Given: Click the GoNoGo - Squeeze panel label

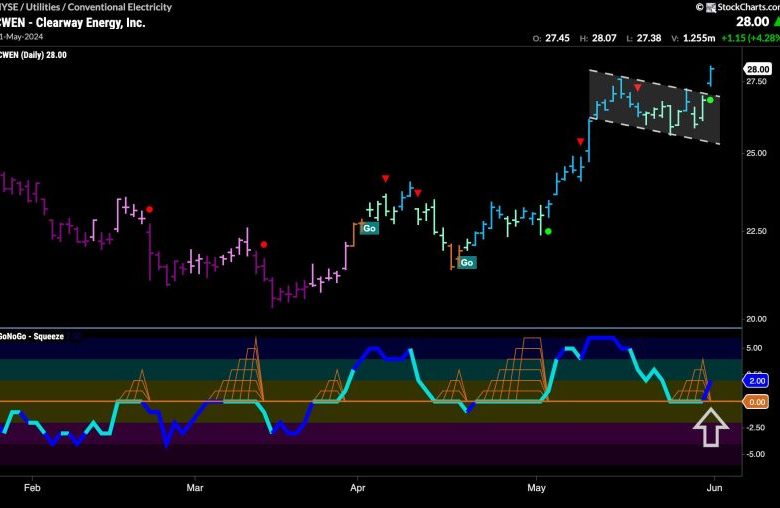Looking at the screenshot, I should click(x=32, y=336).
